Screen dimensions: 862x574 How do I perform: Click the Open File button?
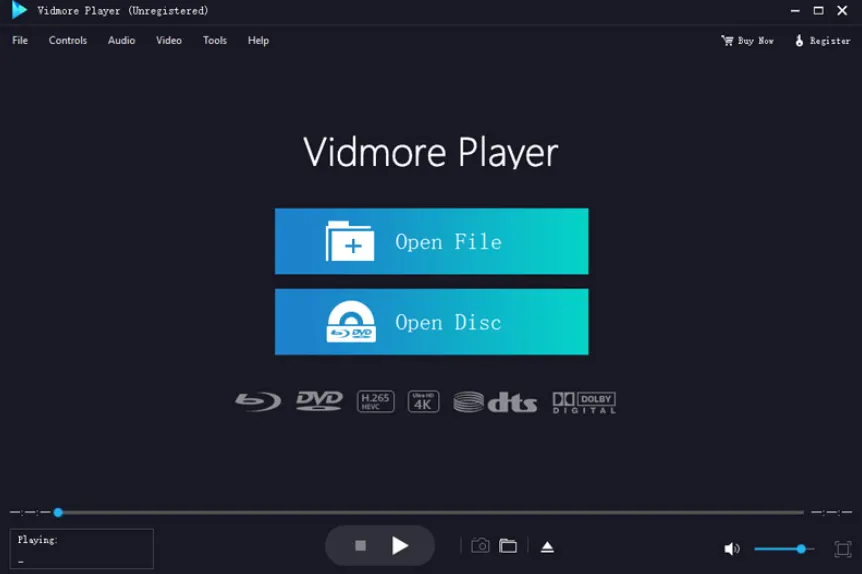pyautogui.click(x=432, y=241)
